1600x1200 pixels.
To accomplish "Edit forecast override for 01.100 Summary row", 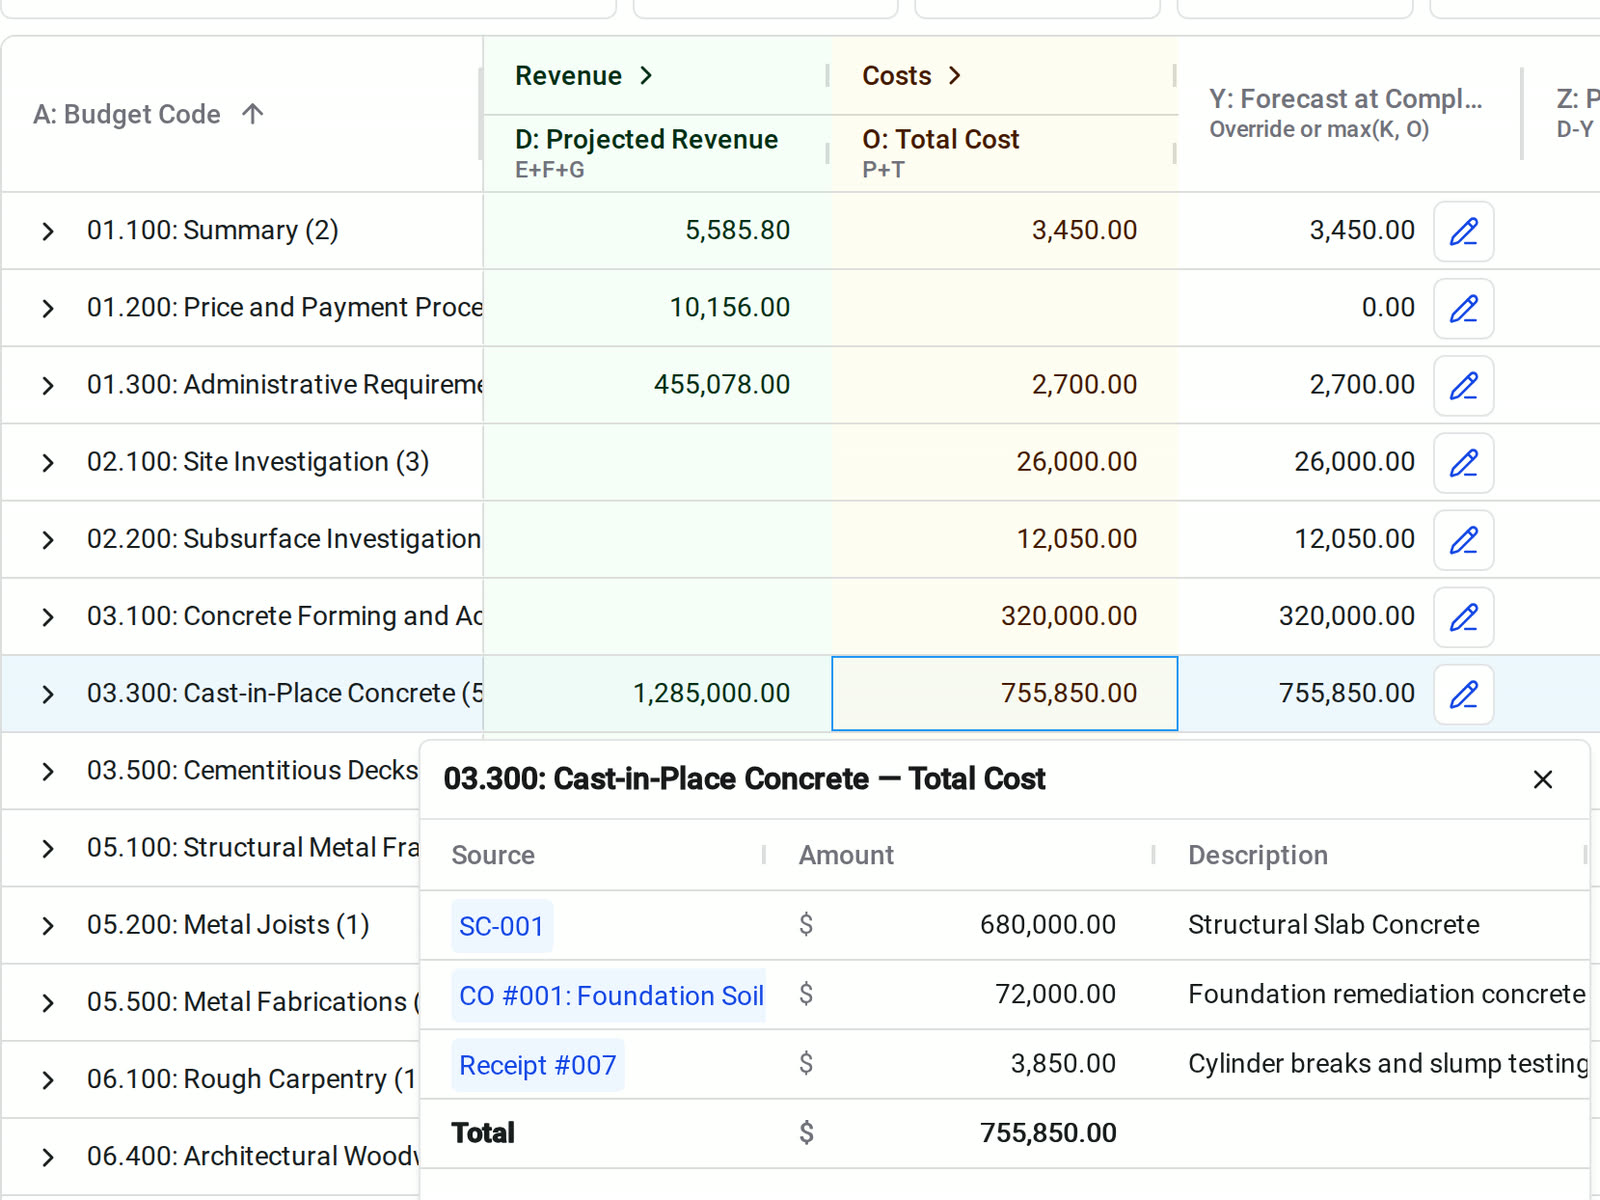I will click(1464, 231).
